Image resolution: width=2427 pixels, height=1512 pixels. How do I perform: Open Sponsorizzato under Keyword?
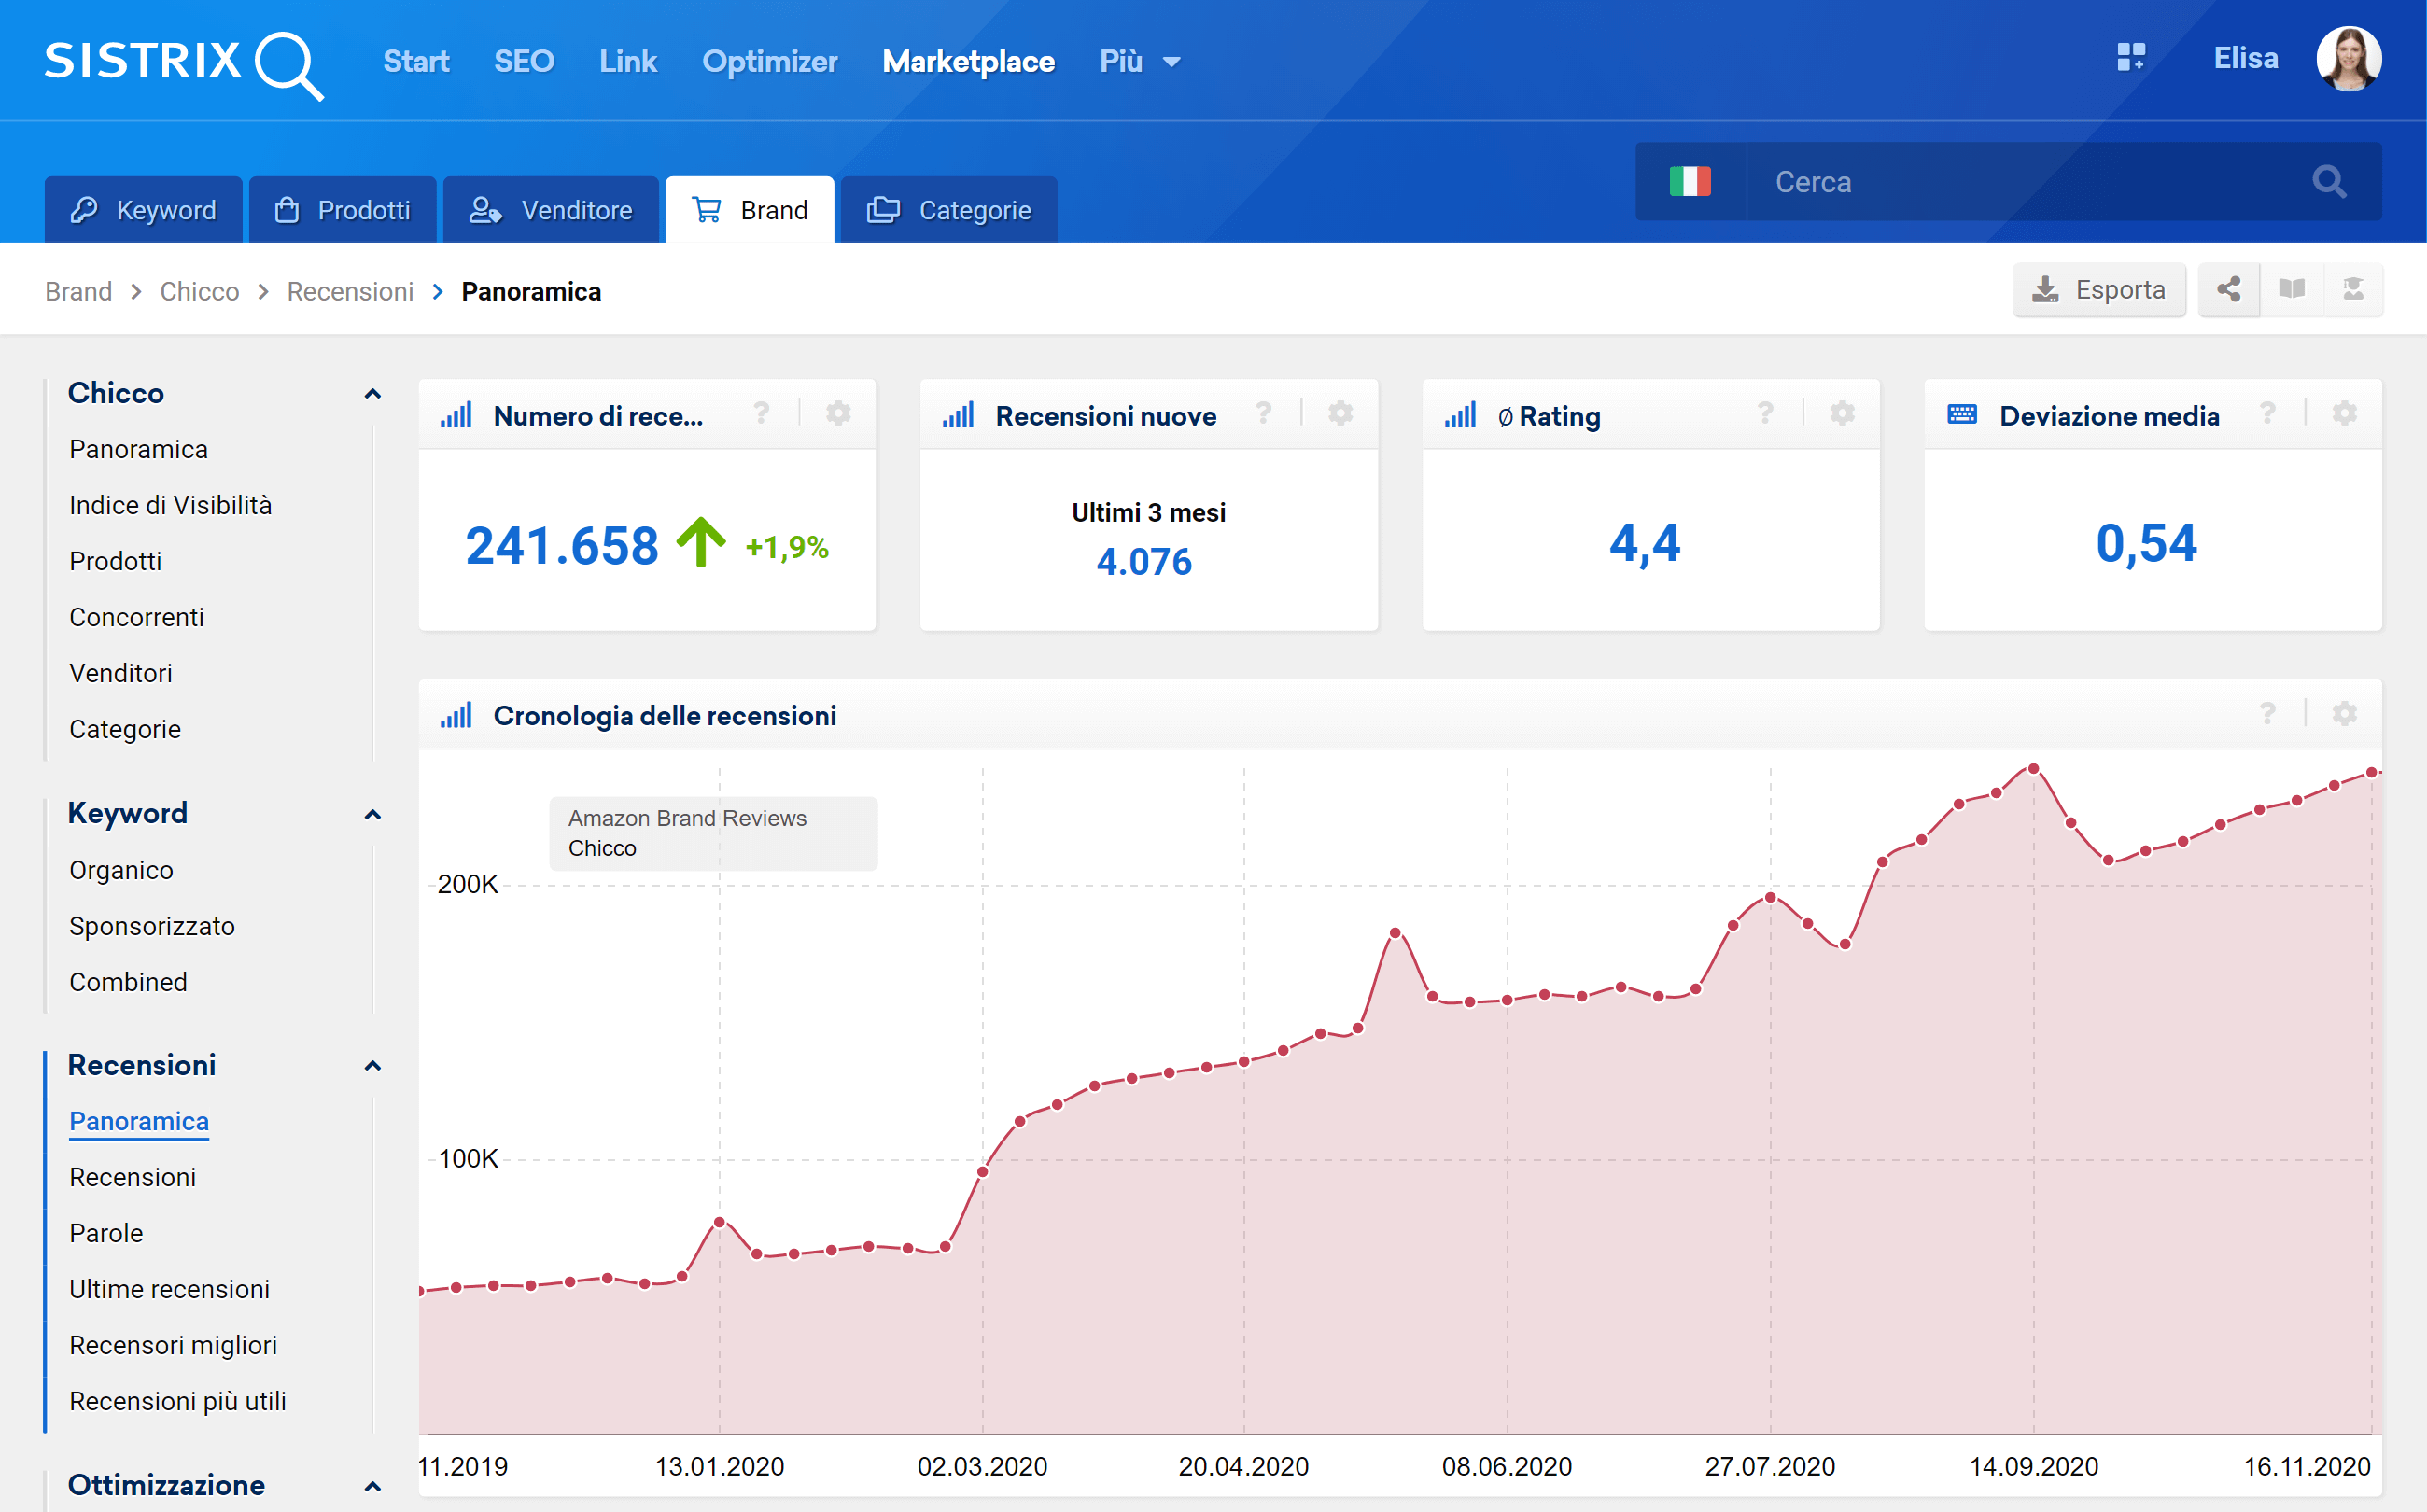pos(152,926)
